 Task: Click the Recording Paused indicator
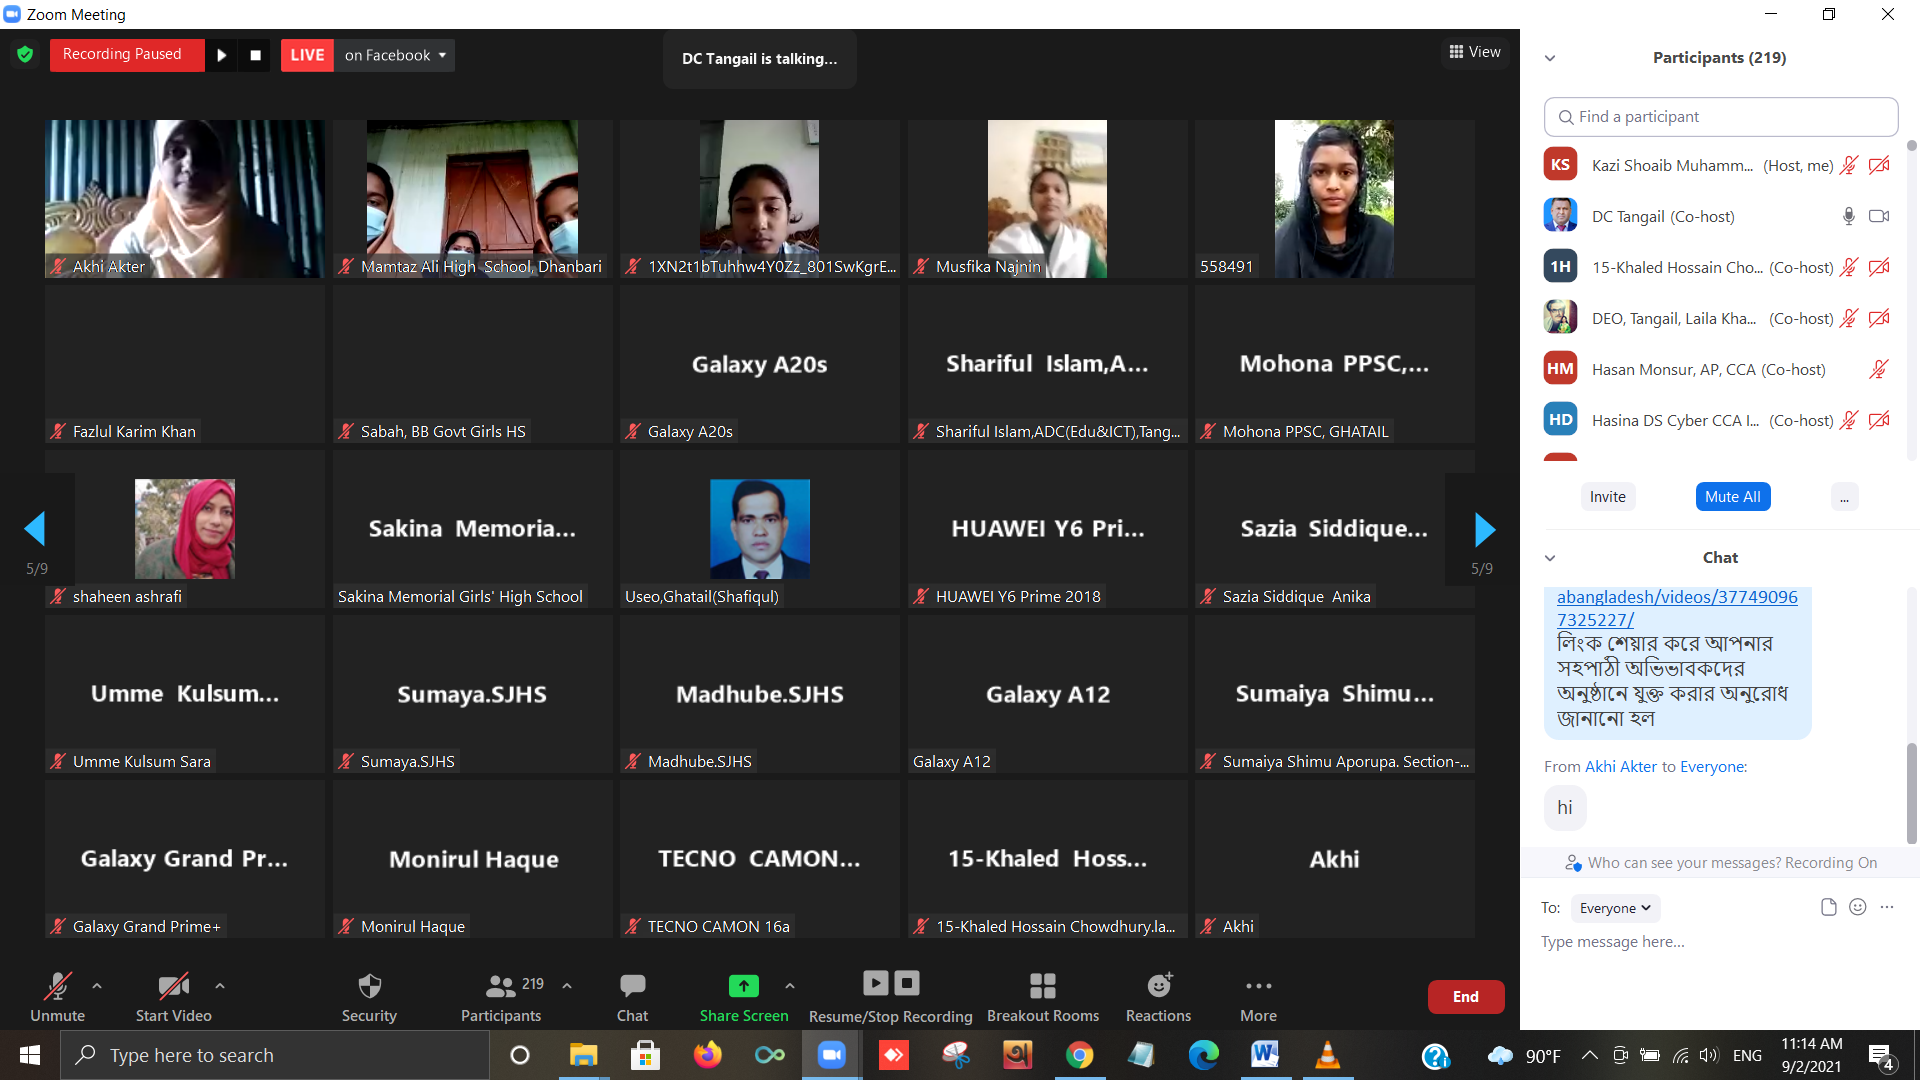127,55
